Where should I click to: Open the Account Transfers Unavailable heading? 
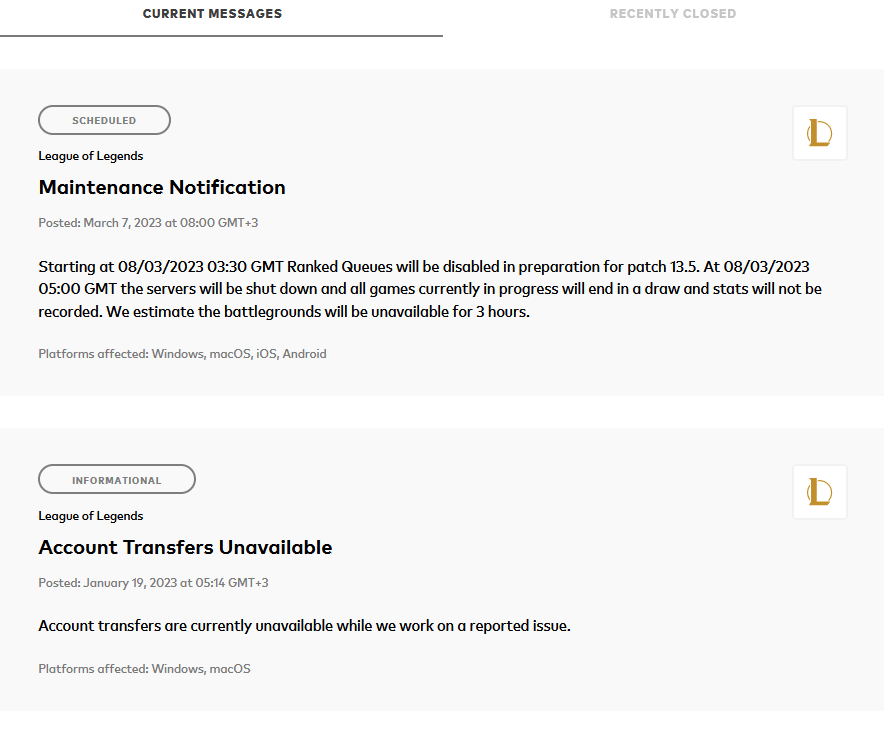tap(185, 547)
